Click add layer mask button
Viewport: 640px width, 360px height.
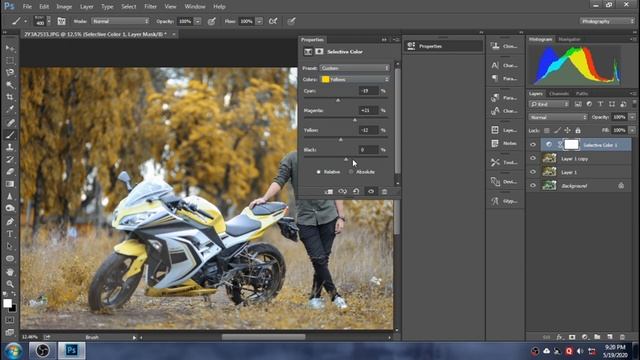[572, 337]
